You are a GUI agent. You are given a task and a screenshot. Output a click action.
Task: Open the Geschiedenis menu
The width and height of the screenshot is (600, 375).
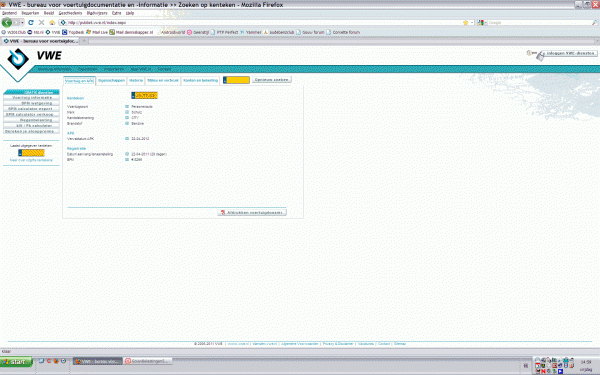click(x=70, y=13)
